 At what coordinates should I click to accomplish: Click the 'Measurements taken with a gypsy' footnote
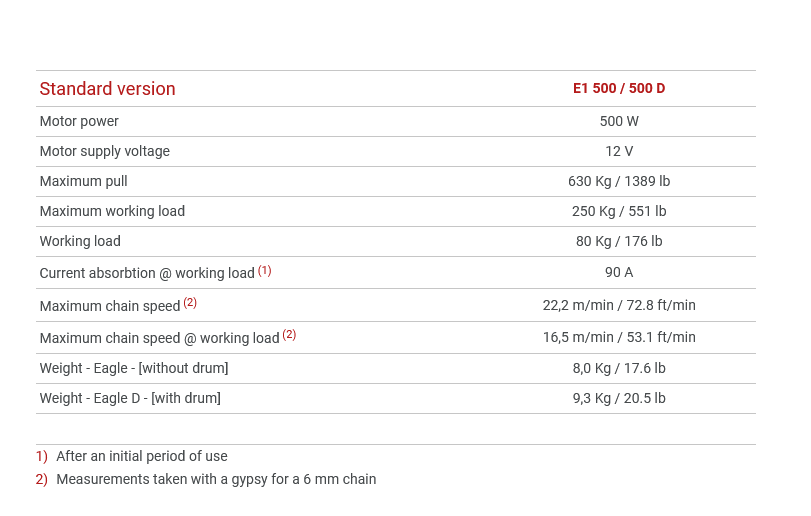pos(216,480)
